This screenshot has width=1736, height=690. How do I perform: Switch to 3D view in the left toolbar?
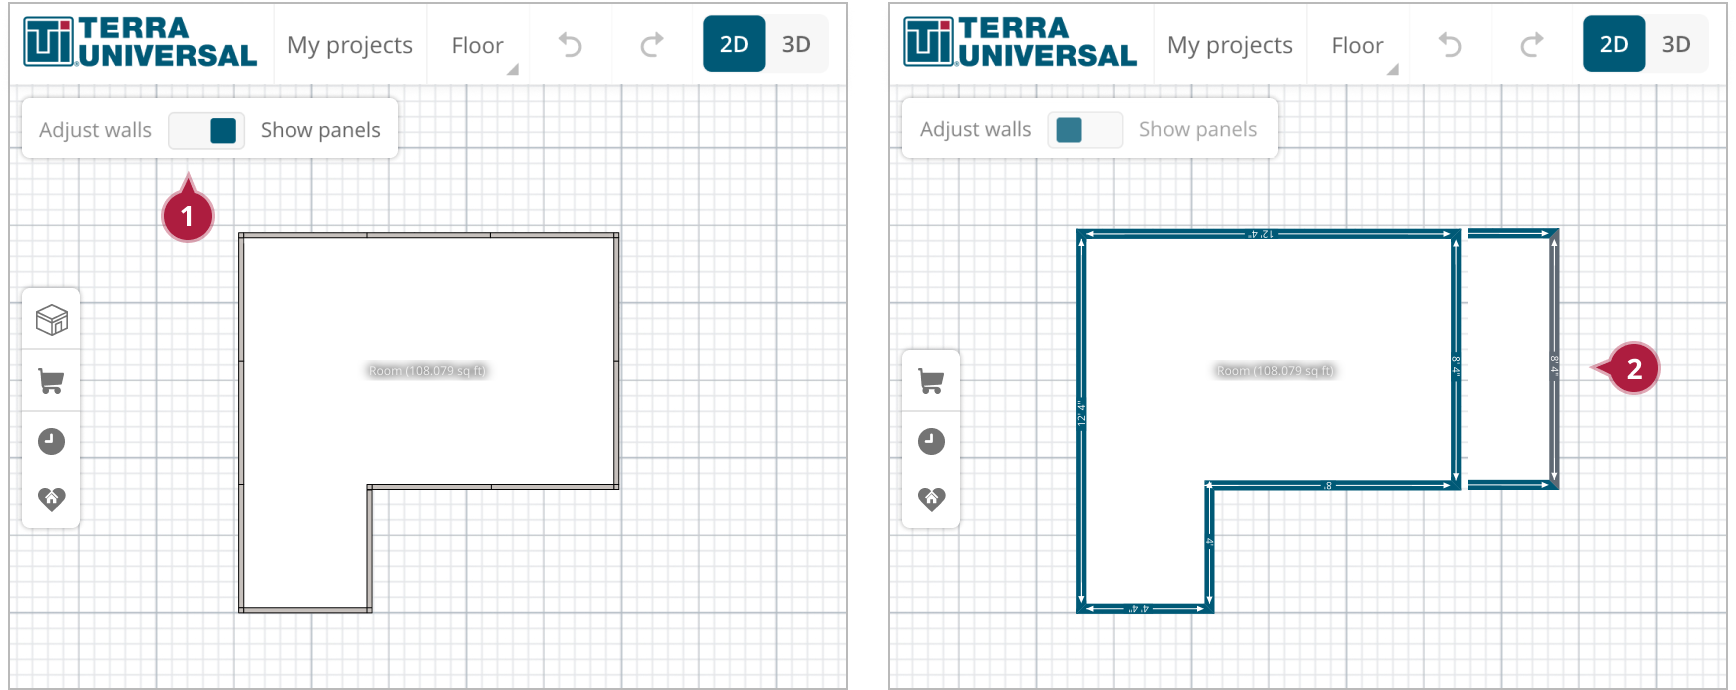[796, 44]
